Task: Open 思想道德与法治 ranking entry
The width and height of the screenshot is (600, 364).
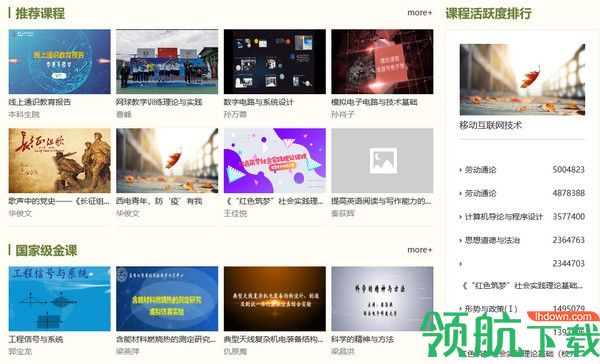Action: [x=492, y=240]
